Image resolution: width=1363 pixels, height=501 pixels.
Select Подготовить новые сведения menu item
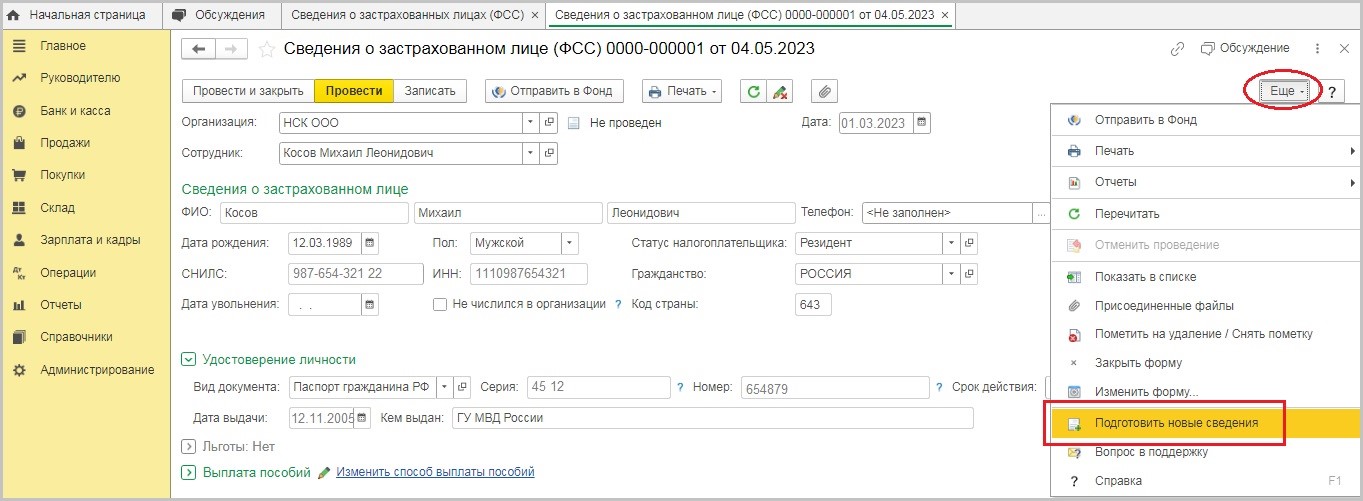(x=1176, y=423)
